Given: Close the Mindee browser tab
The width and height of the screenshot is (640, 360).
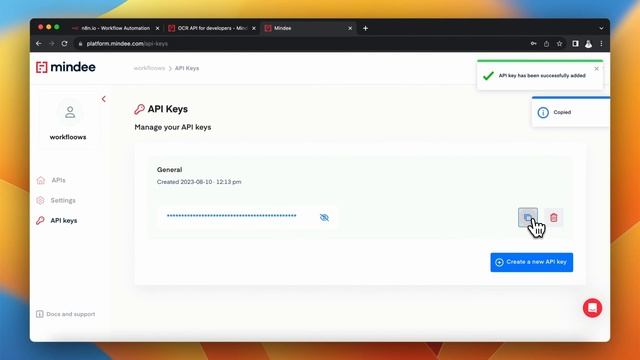Looking at the screenshot, I should (350, 28).
